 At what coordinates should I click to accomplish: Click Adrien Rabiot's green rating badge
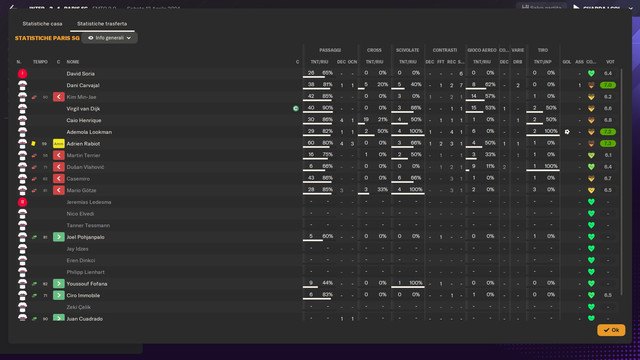point(608,144)
